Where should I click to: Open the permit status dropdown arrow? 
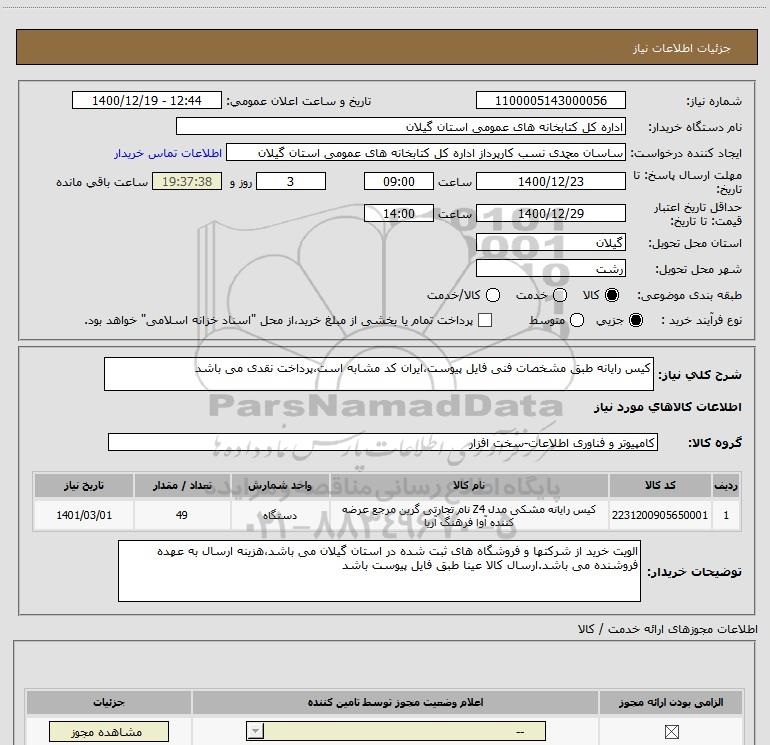click(x=255, y=731)
